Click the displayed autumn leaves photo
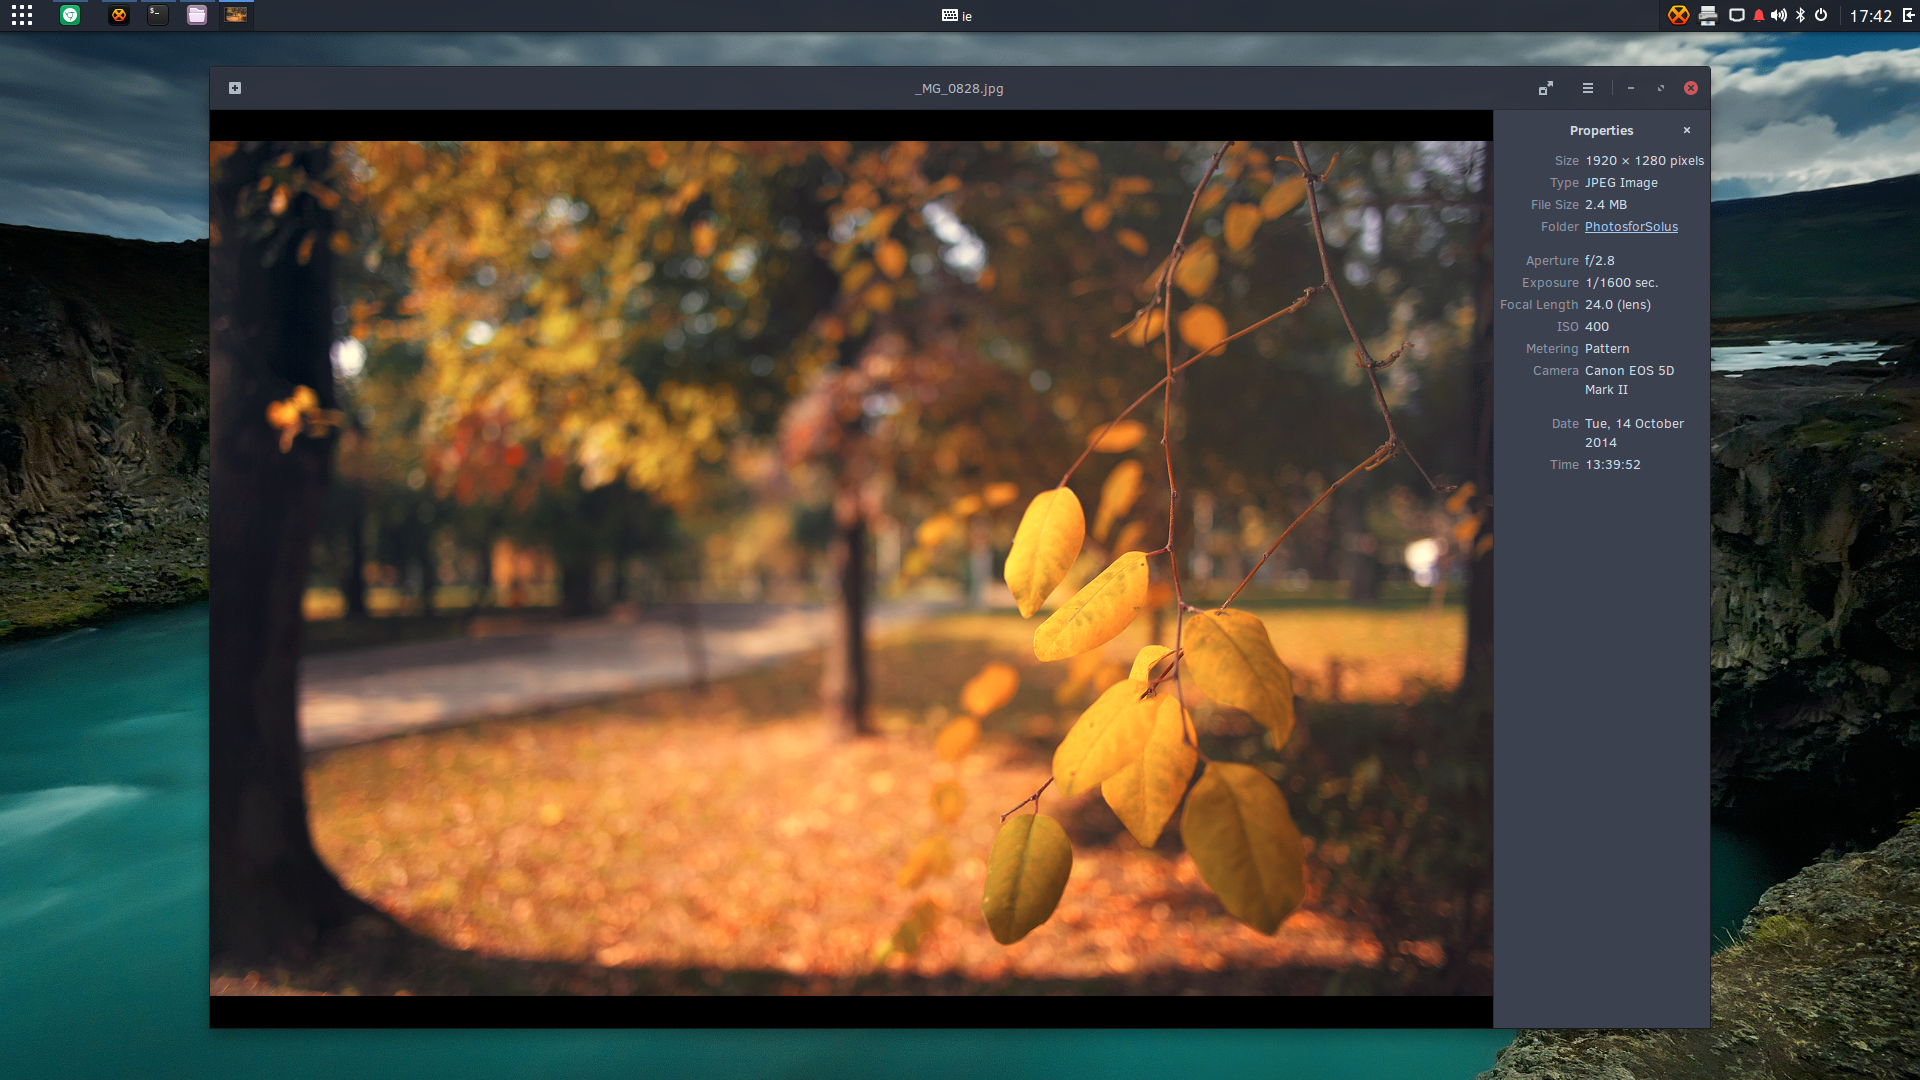Viewport: 1920px width, 1080px height. 851,568
